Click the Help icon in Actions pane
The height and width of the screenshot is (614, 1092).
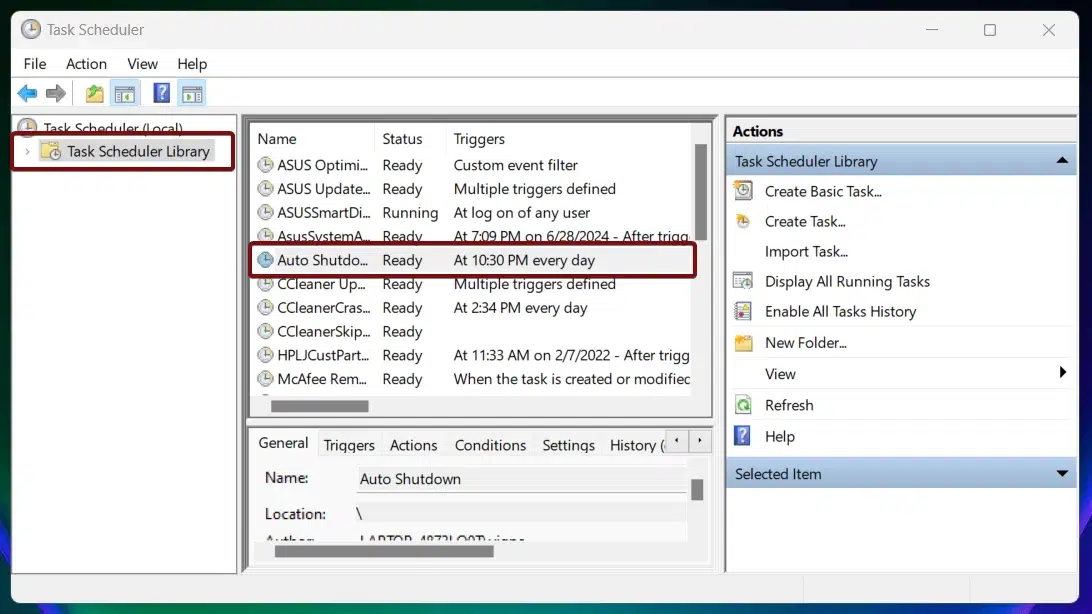coord(743,436)
